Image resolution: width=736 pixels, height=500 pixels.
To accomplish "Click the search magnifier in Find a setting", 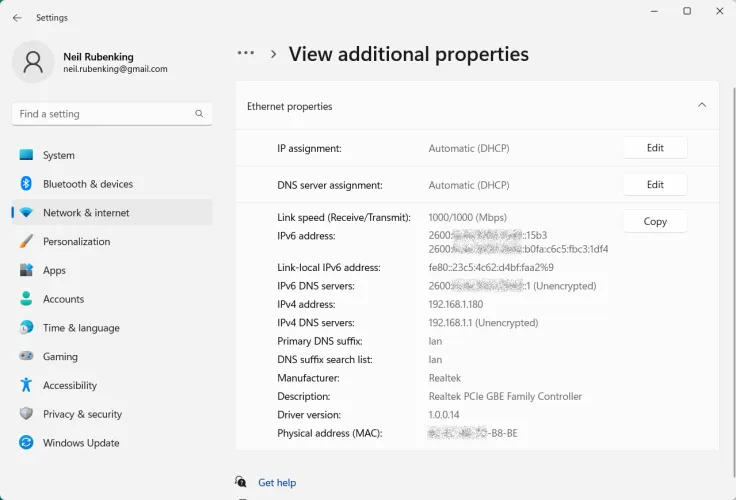I will tap(199, 114).
